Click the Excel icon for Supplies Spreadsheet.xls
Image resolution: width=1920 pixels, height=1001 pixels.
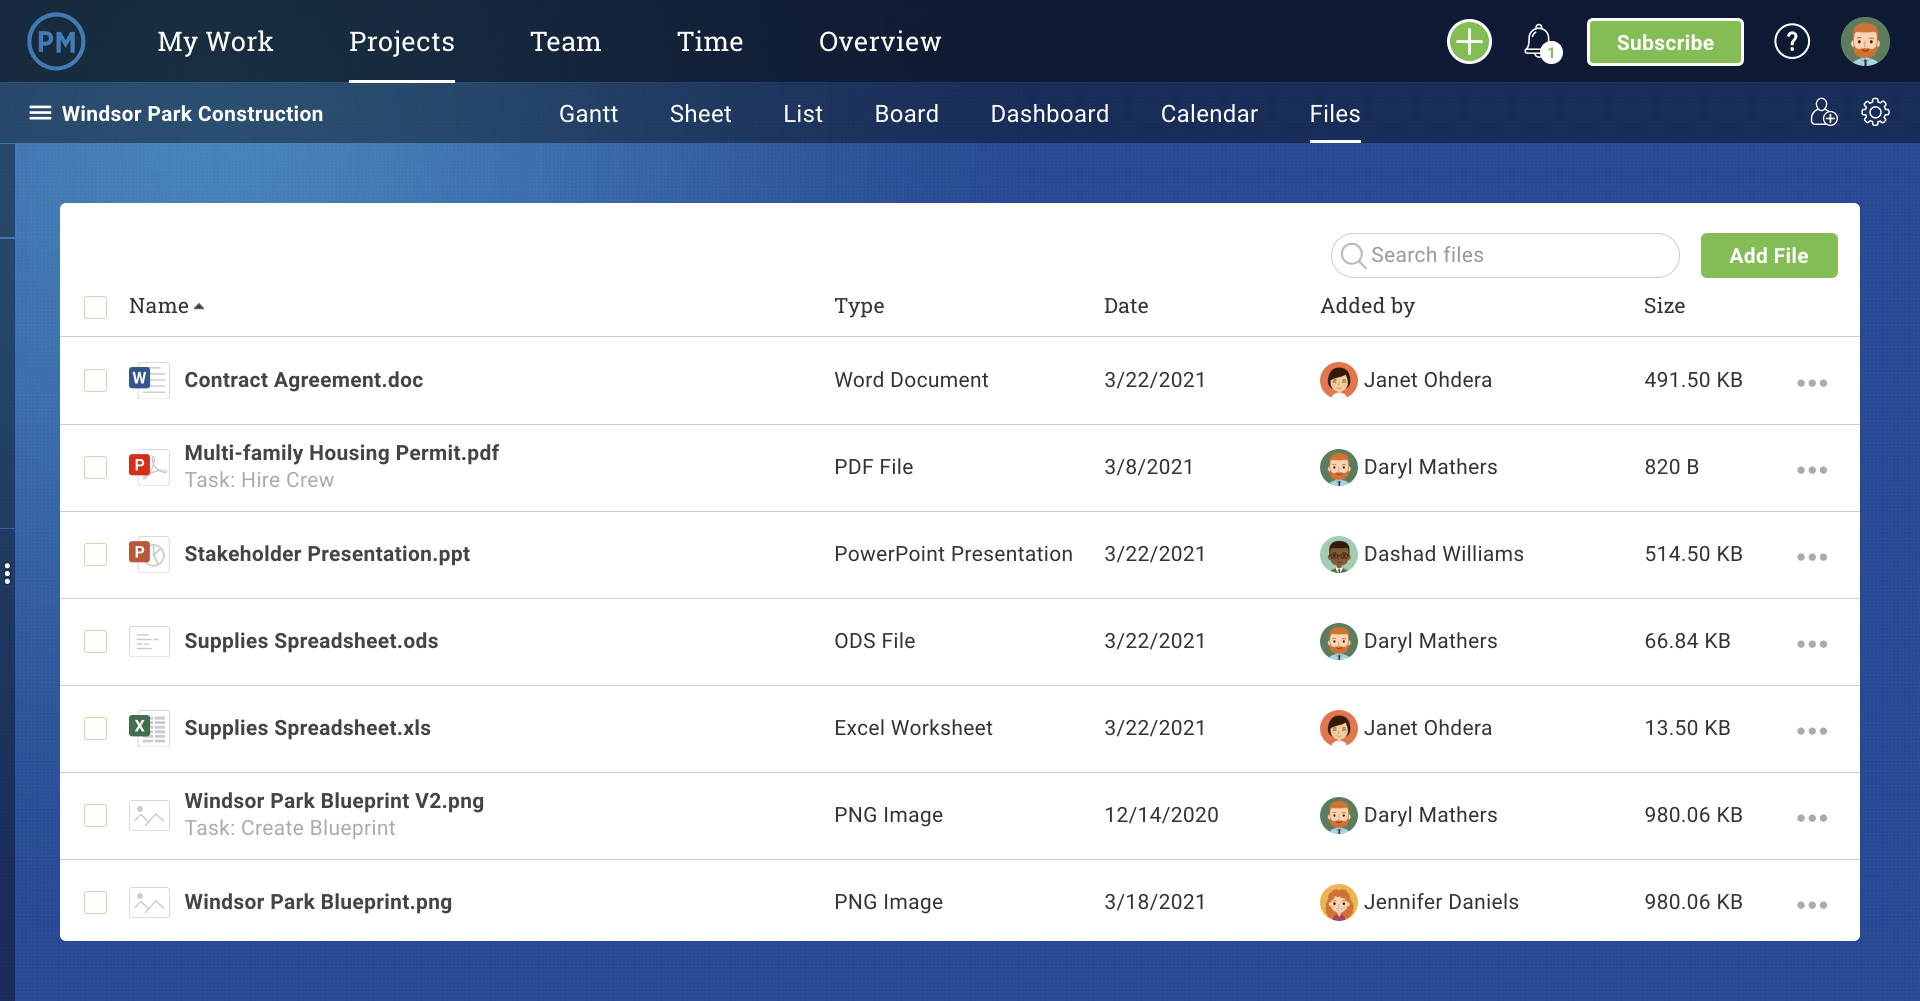(149, 728)
